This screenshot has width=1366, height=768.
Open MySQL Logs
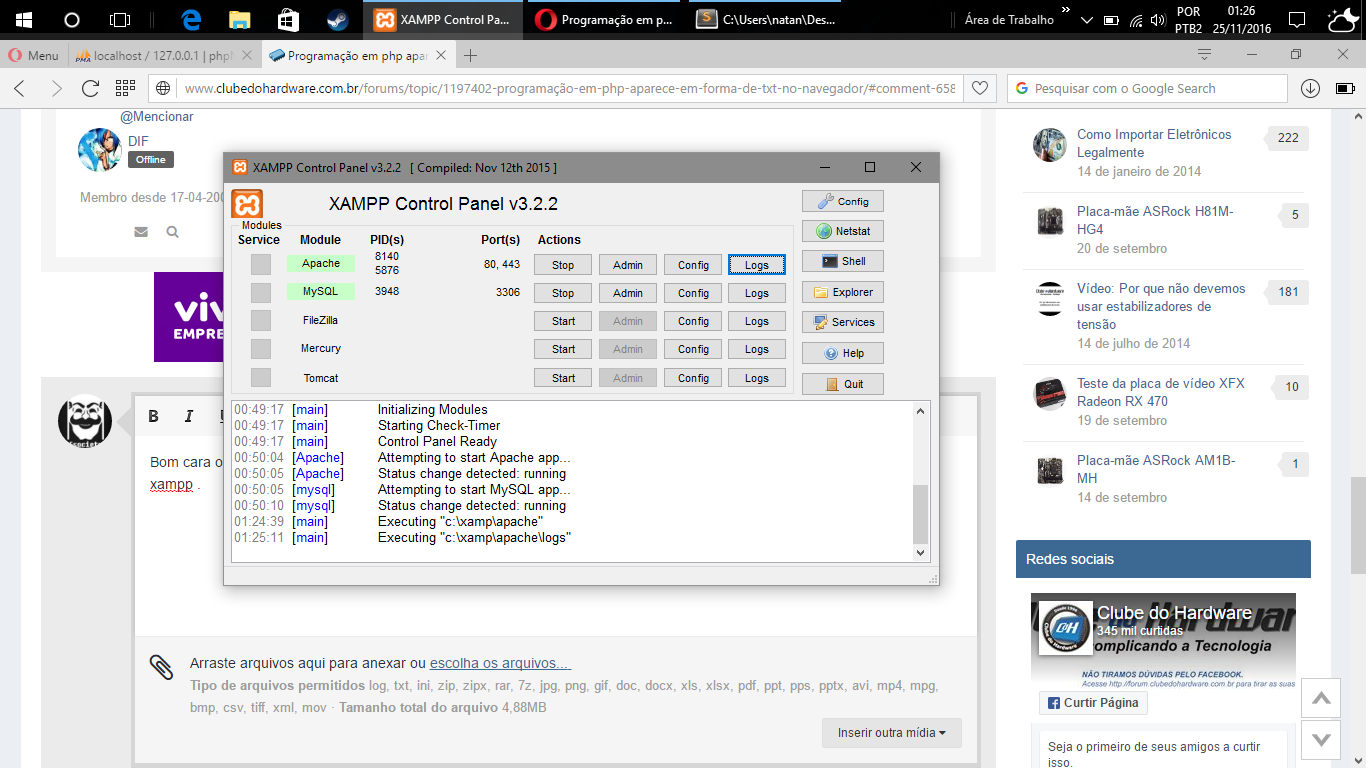point(757,293)
